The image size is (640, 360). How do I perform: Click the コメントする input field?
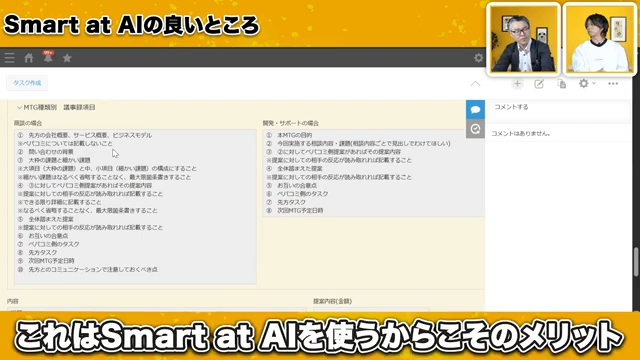pyautogui.click(x=558, y=107)
